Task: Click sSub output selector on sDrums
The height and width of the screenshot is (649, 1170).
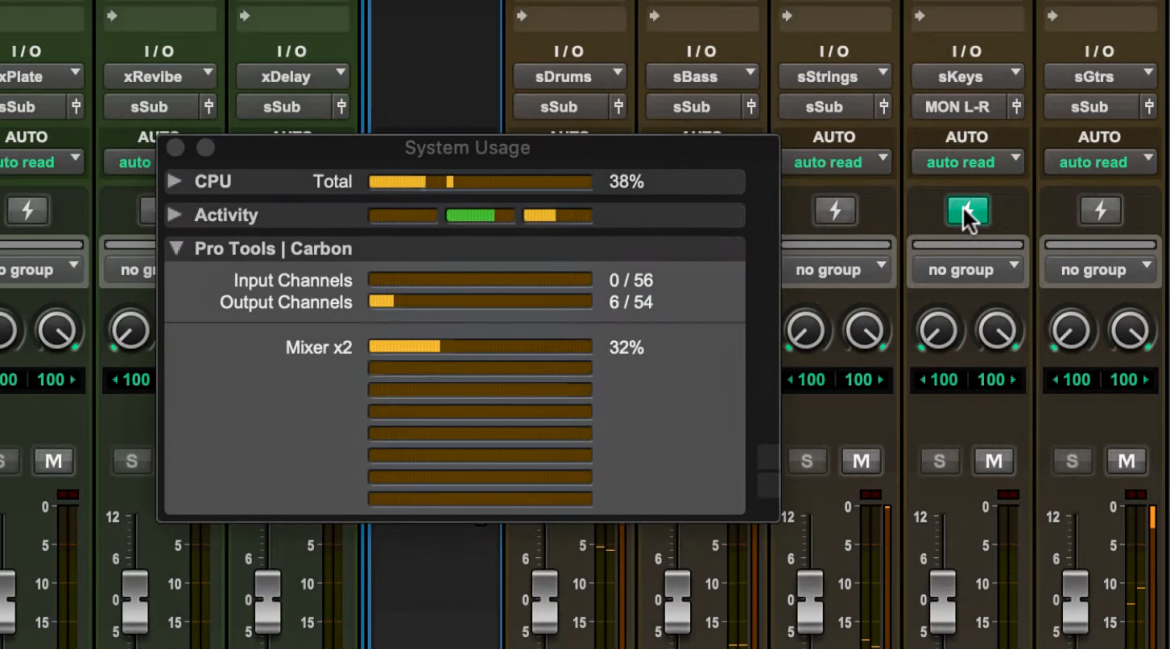Action: [560, 107]
